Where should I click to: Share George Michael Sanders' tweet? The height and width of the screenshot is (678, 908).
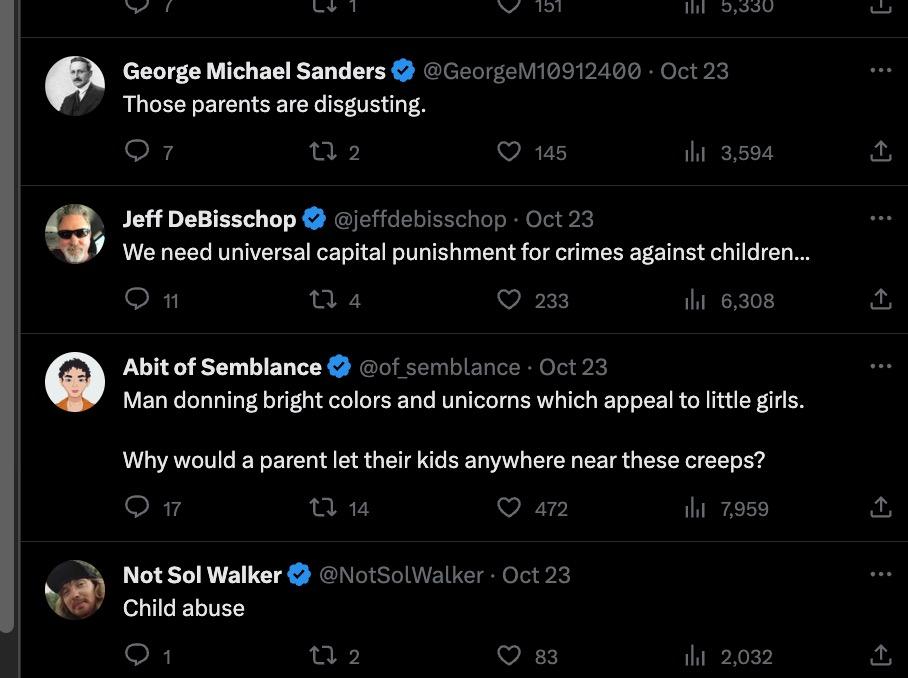880,152
